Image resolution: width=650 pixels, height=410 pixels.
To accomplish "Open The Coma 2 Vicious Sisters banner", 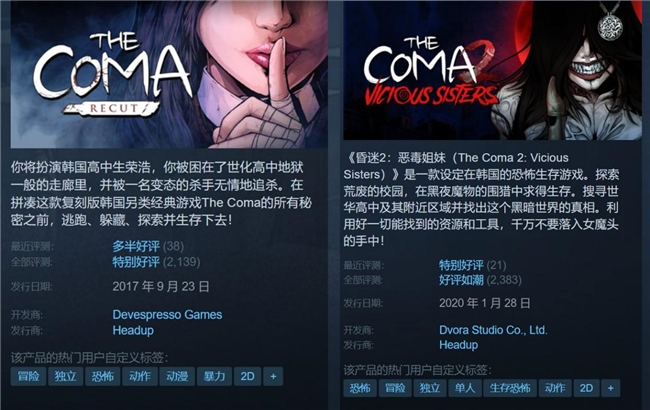I will (x=492, y=70).
